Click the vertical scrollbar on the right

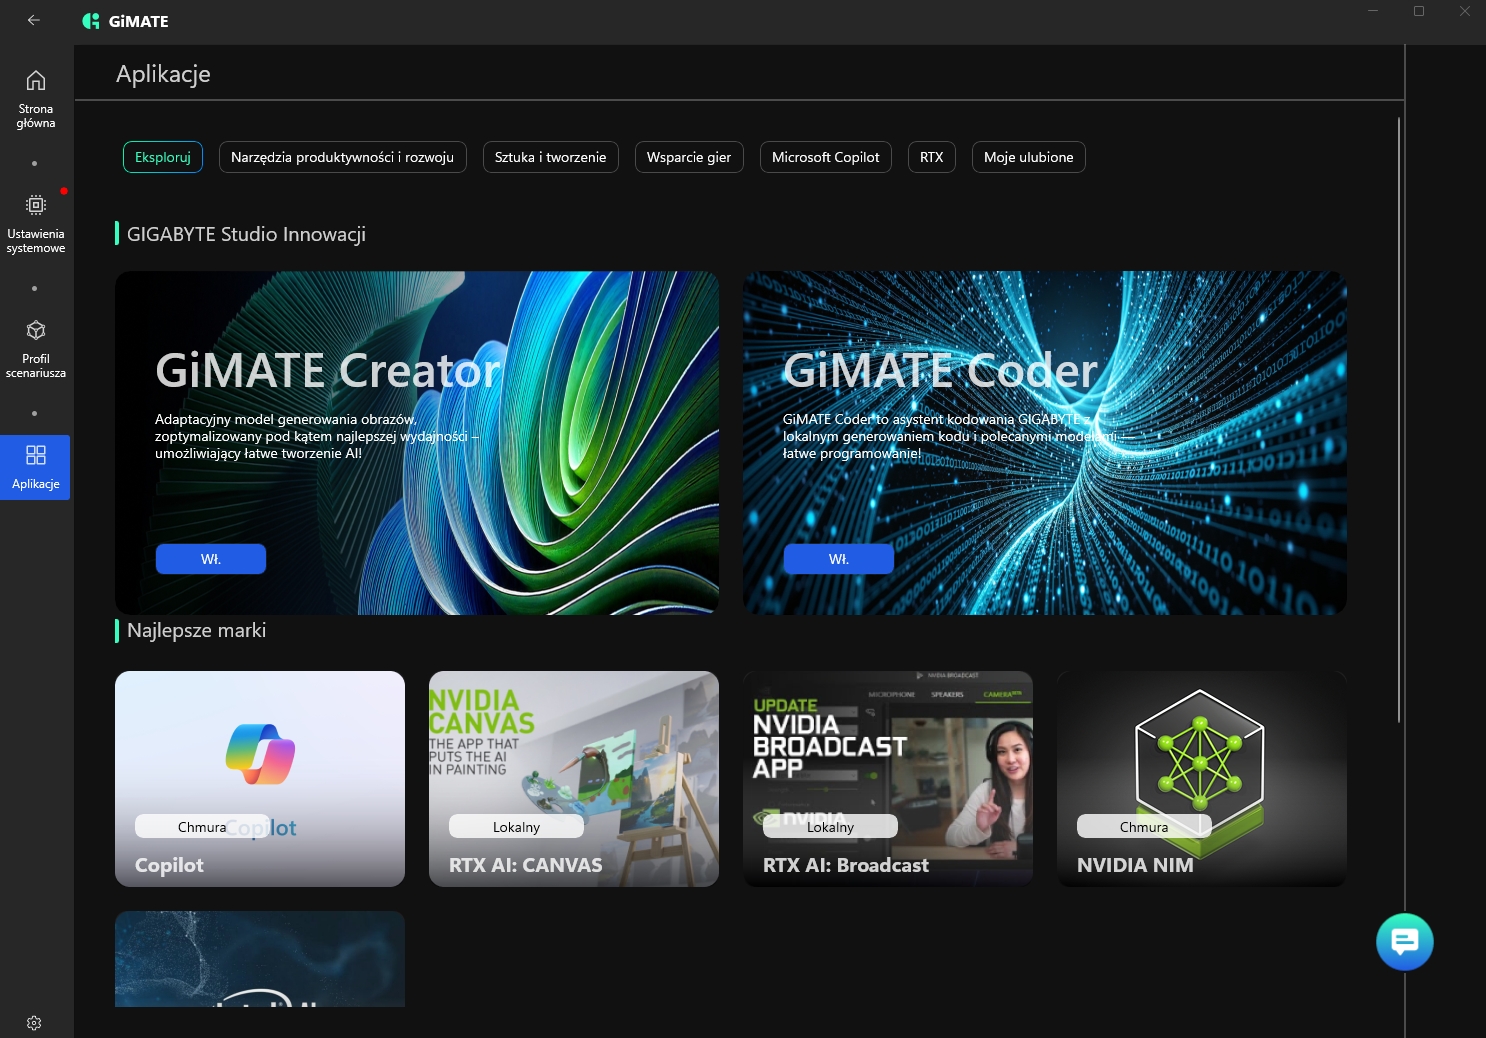click(1398, 420)
